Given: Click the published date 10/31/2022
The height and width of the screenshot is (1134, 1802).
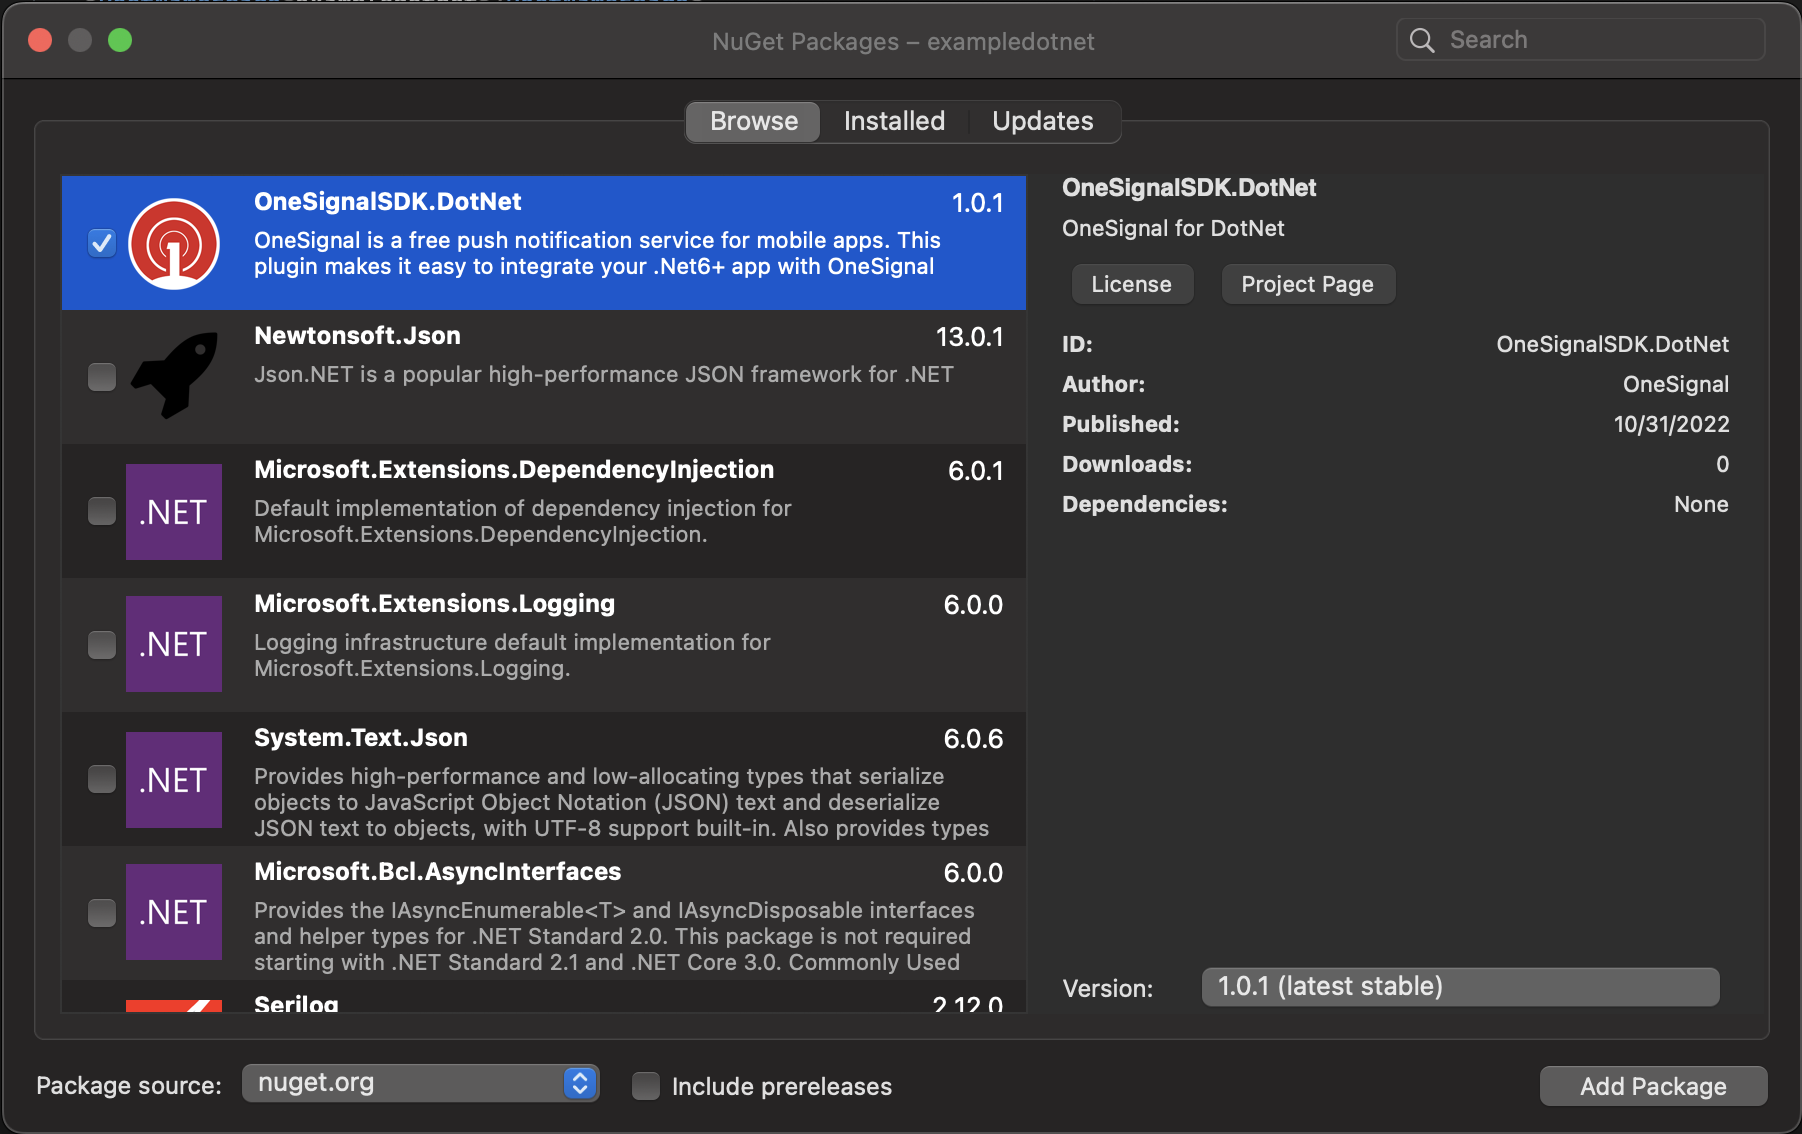Looking at the screenshot, I should 1671,424.
